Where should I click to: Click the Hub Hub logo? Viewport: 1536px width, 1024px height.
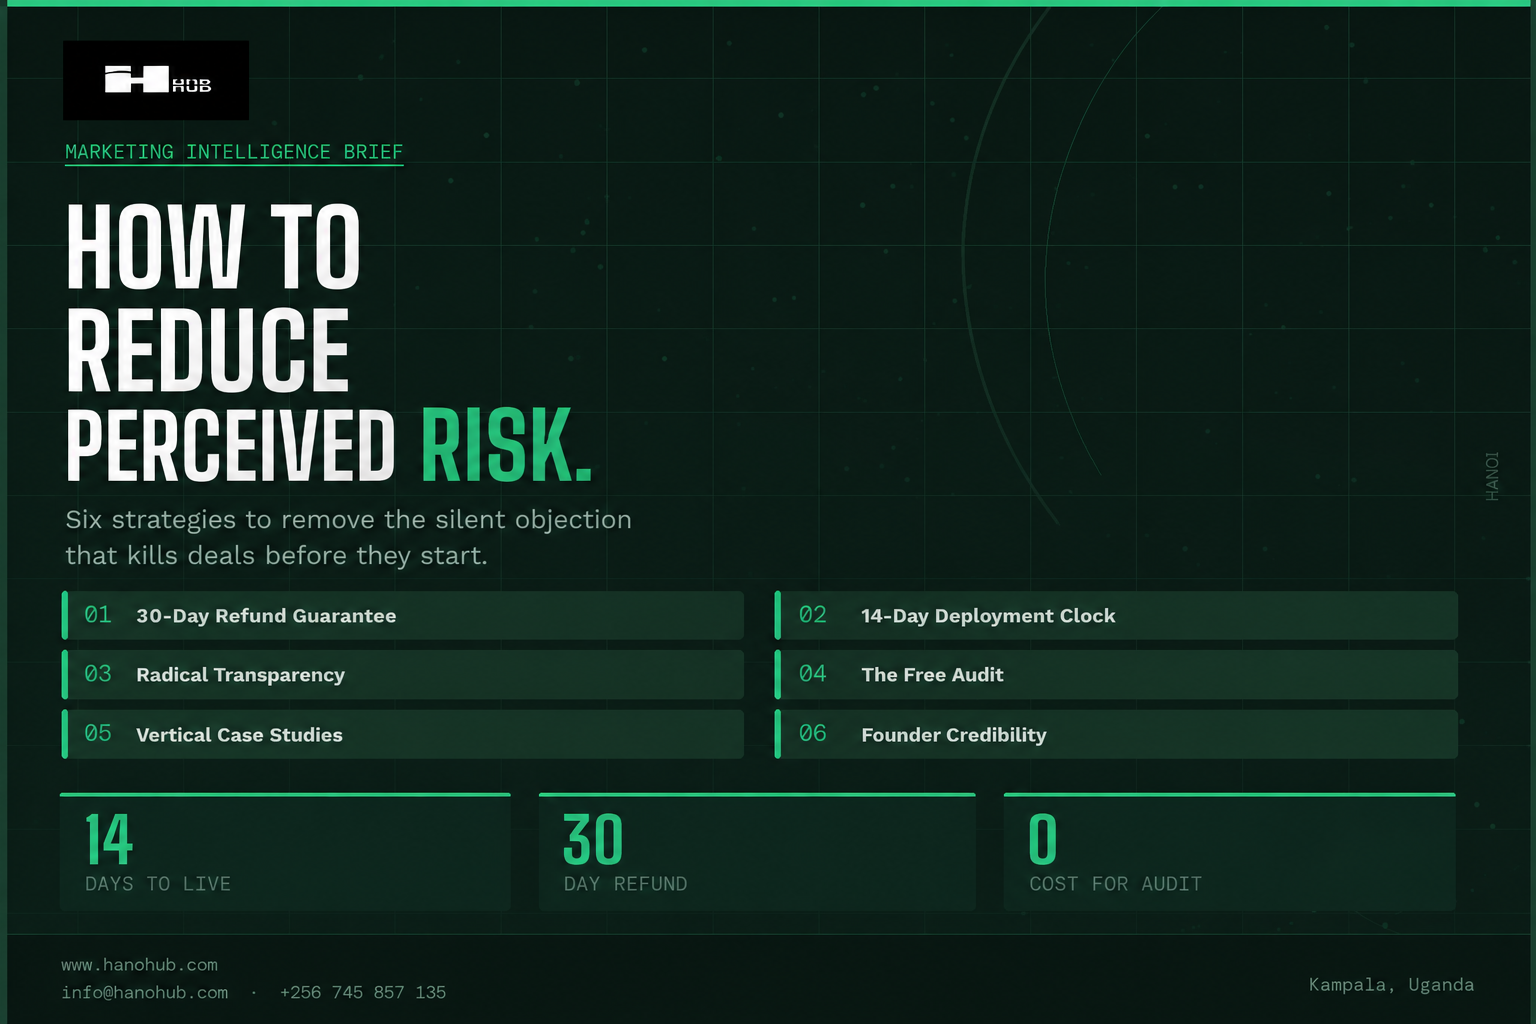click(156, 80)
